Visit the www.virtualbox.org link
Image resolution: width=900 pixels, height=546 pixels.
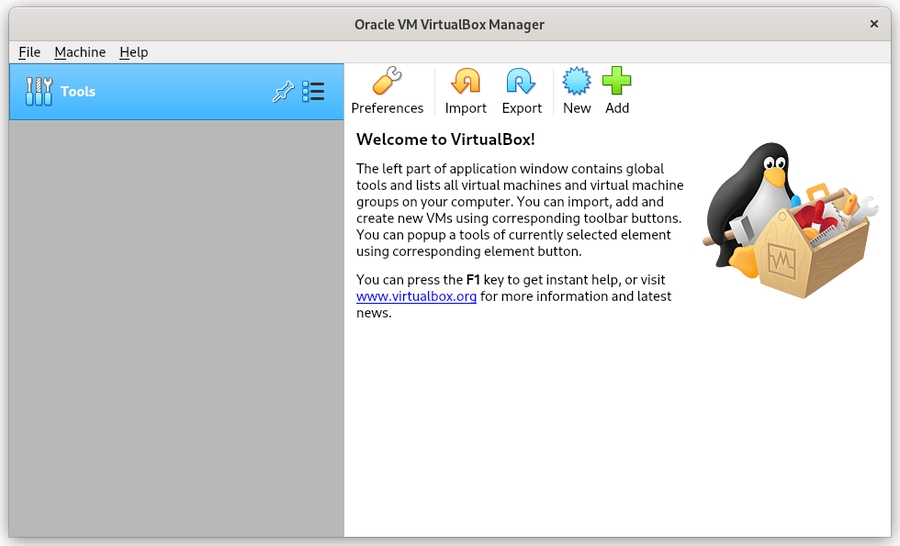tap(416, 296)
